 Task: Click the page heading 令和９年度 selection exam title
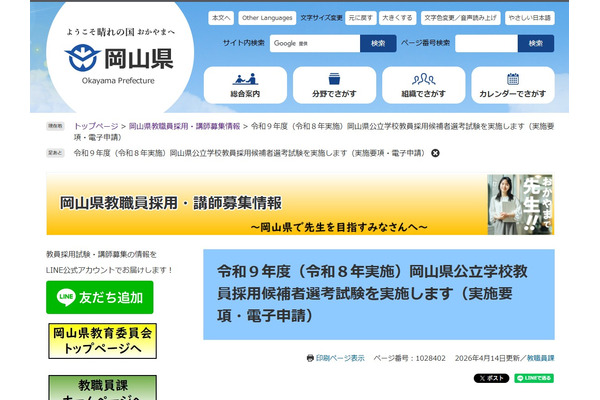click(x=372, y=294)
